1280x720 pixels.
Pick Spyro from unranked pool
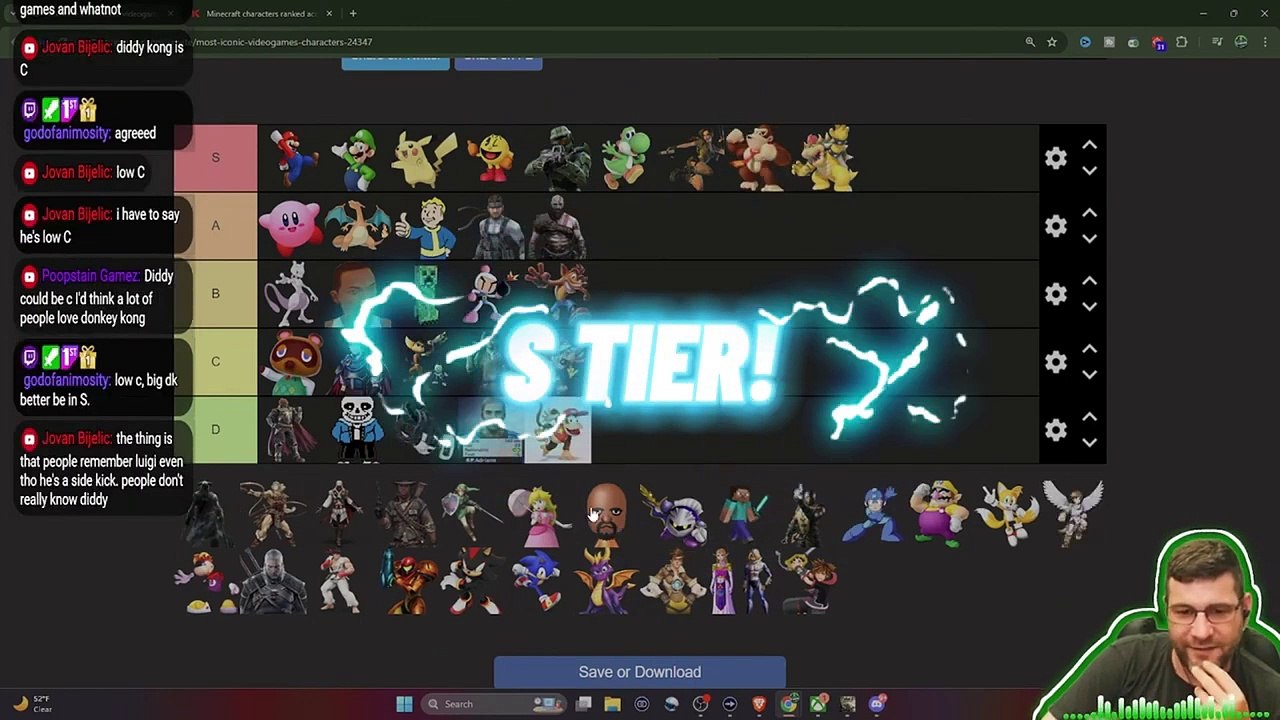606,581
